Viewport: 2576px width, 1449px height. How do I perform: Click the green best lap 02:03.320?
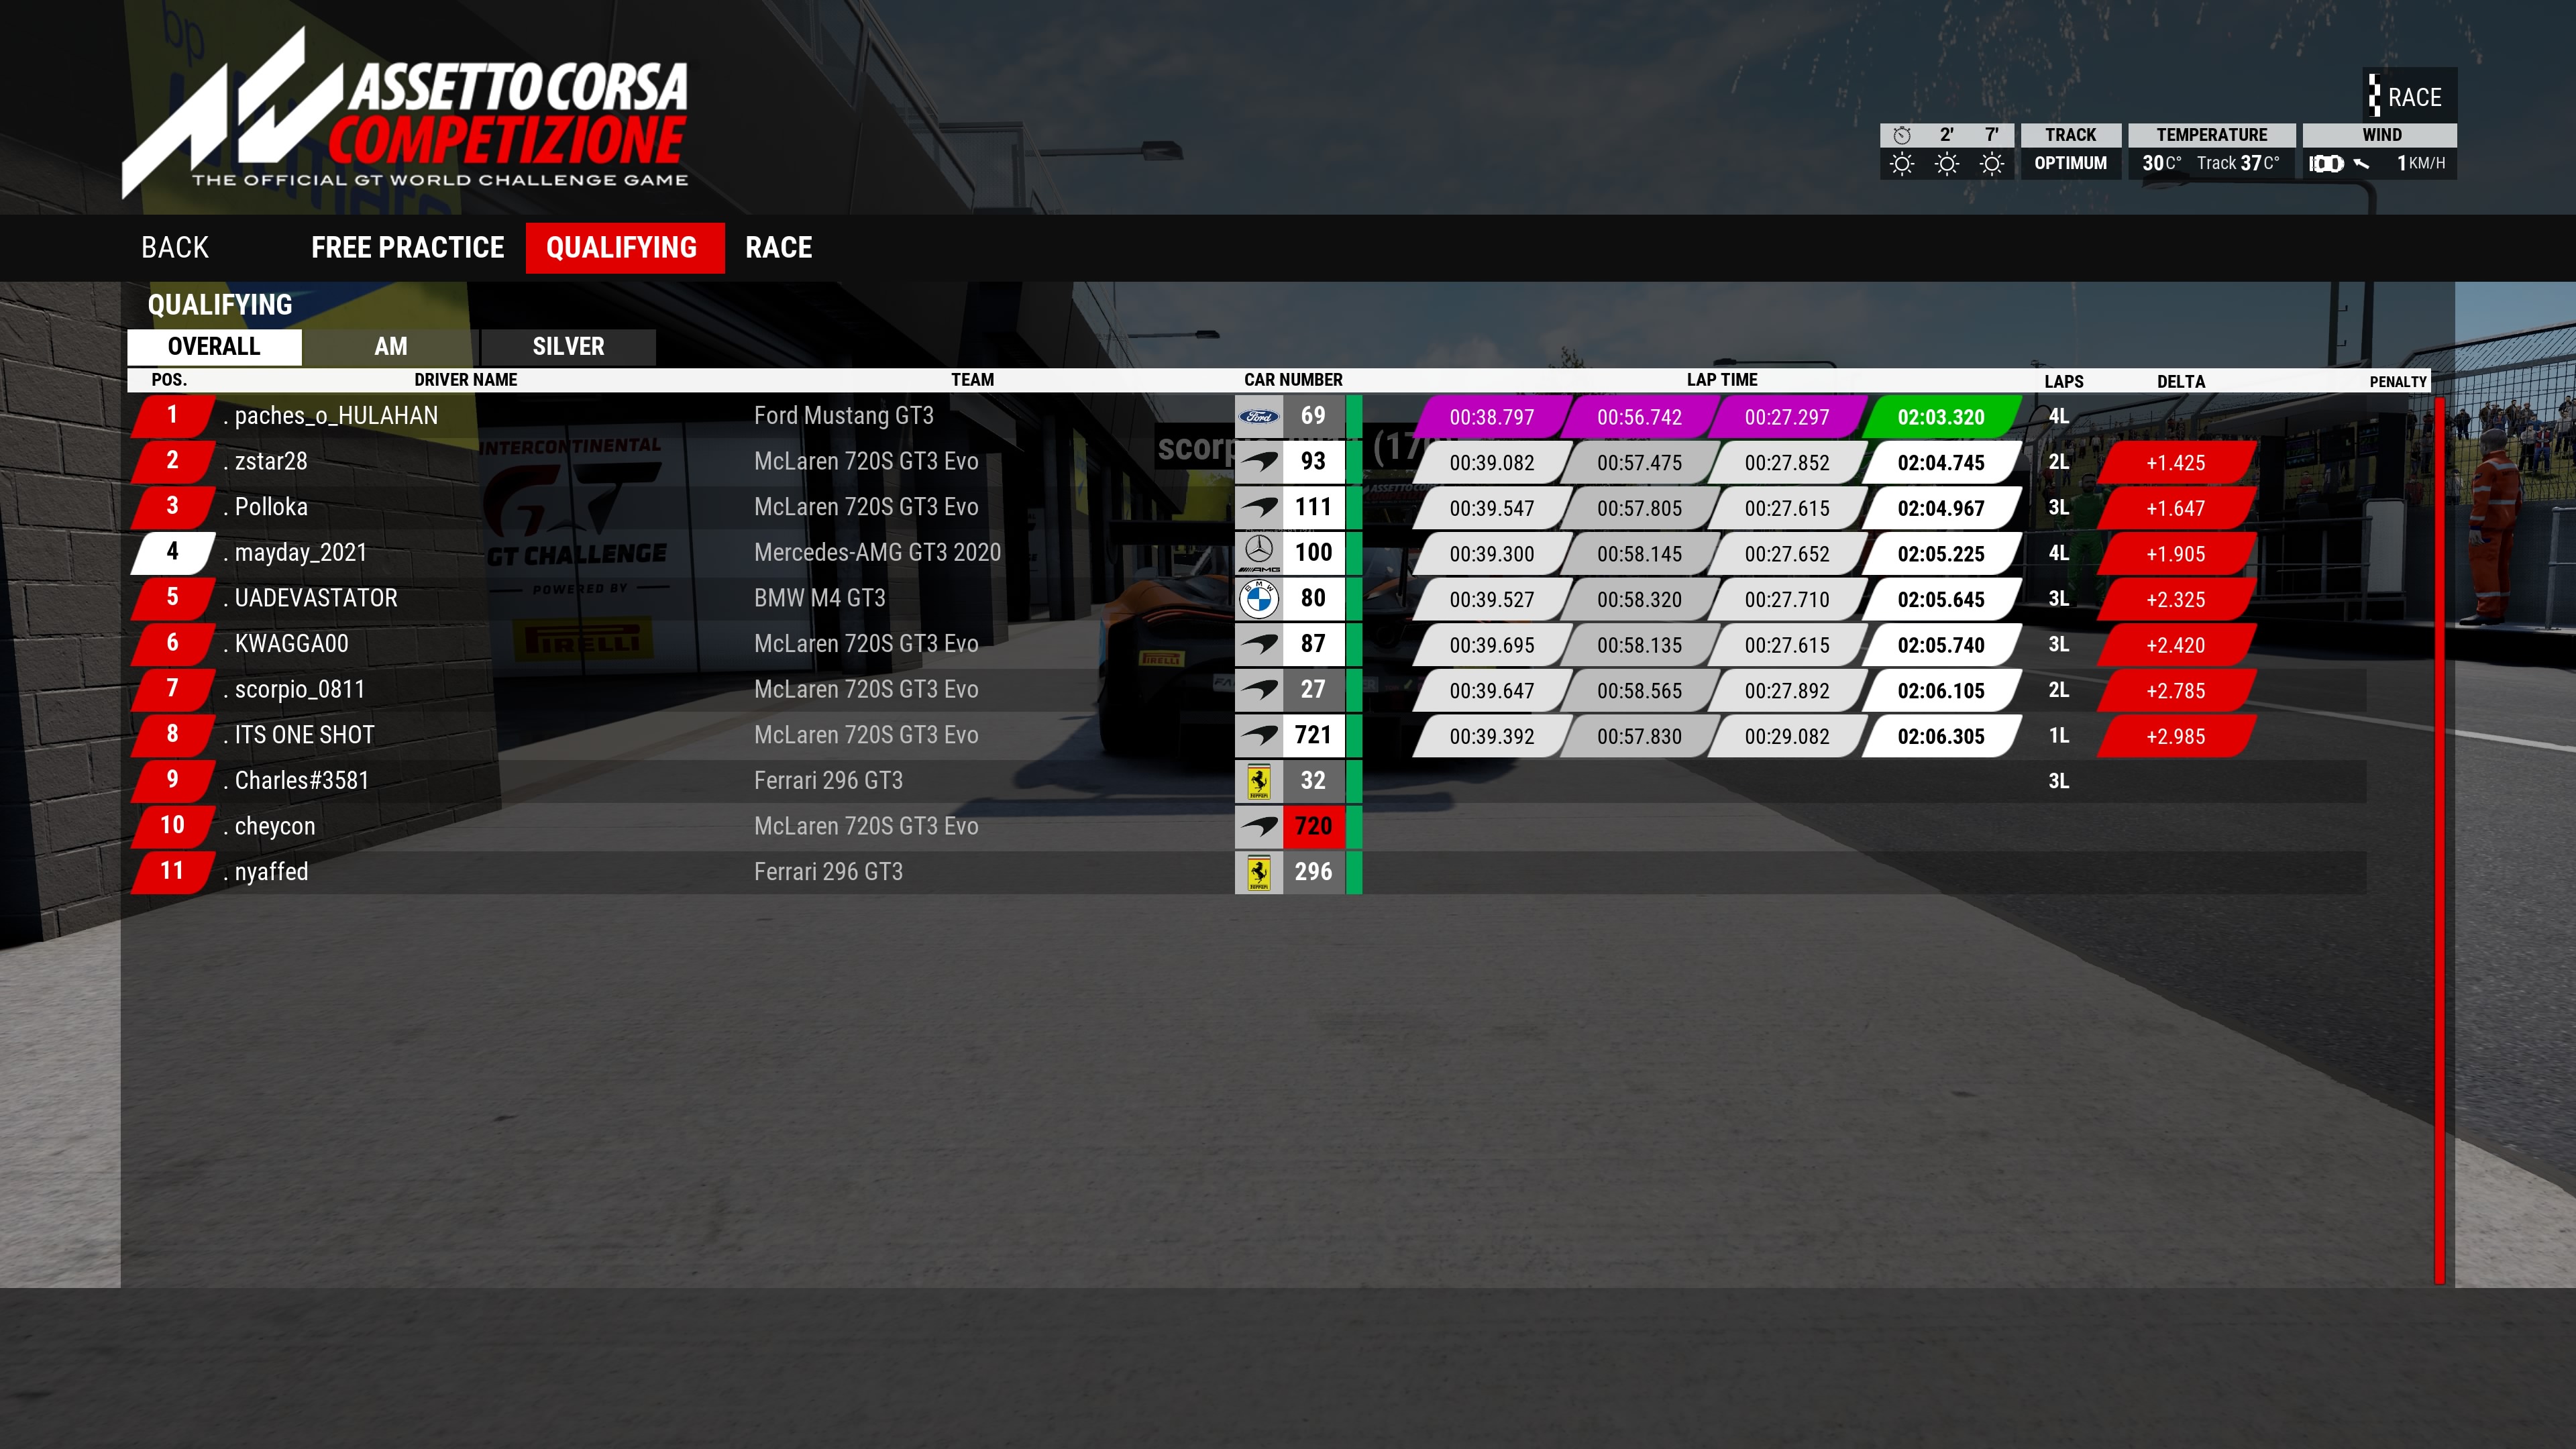pyautogui.click(x=1941, y=417)
